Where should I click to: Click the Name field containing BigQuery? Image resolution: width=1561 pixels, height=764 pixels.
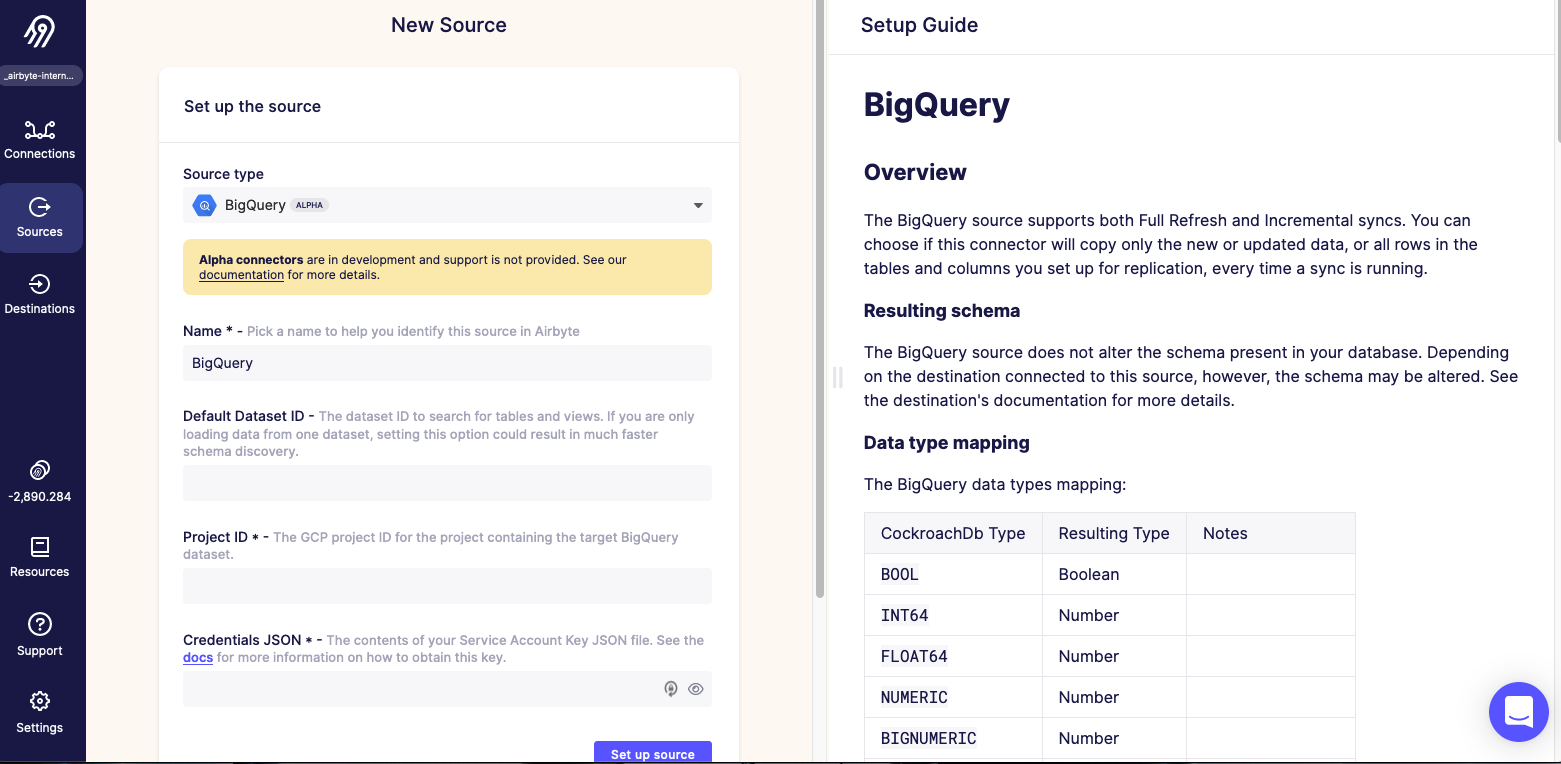coord(447,362)
